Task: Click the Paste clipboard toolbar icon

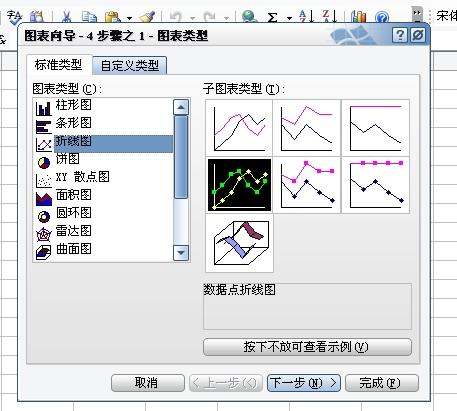Action: pyautogui.click(x=112, y=17)
